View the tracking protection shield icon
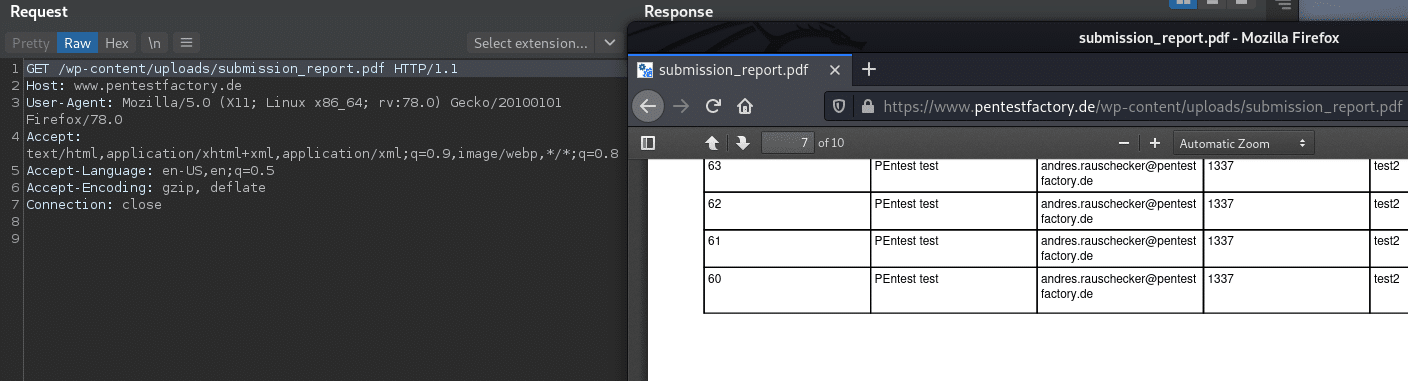Screen dimensions: 1408x381 pos(840,106)
